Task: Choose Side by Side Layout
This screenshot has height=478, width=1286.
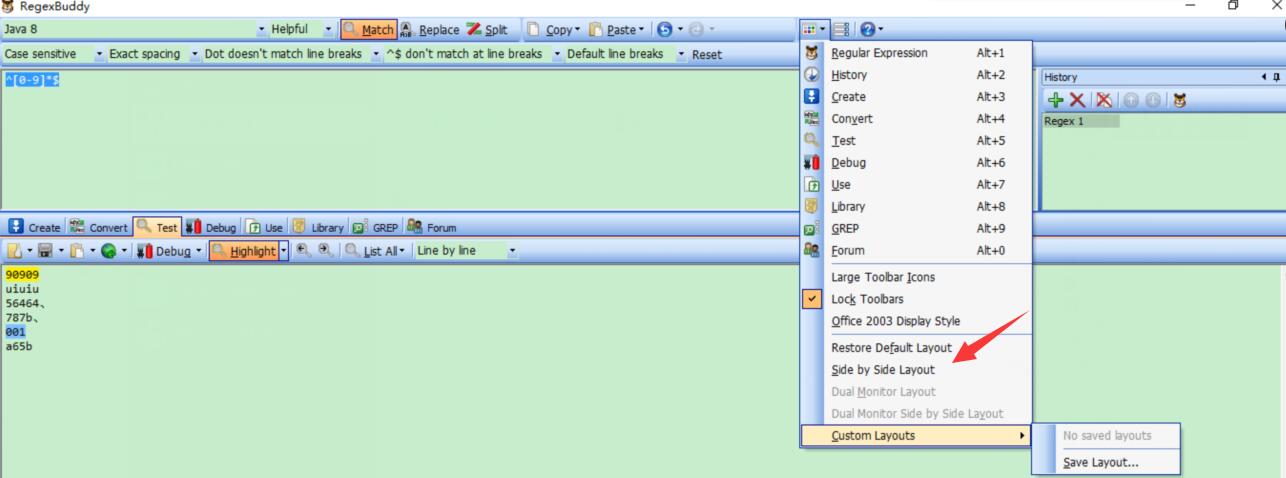Action: tap(915, 370)
